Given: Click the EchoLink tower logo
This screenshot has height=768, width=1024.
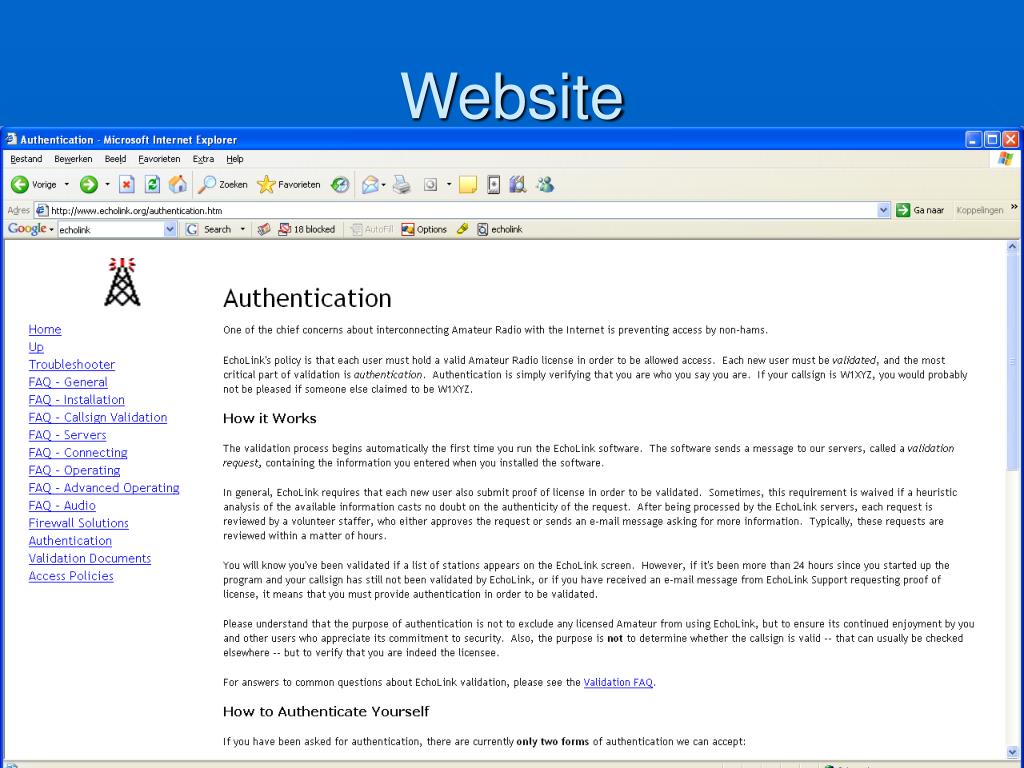Looking at the screenshot, I should click(122, 281).
